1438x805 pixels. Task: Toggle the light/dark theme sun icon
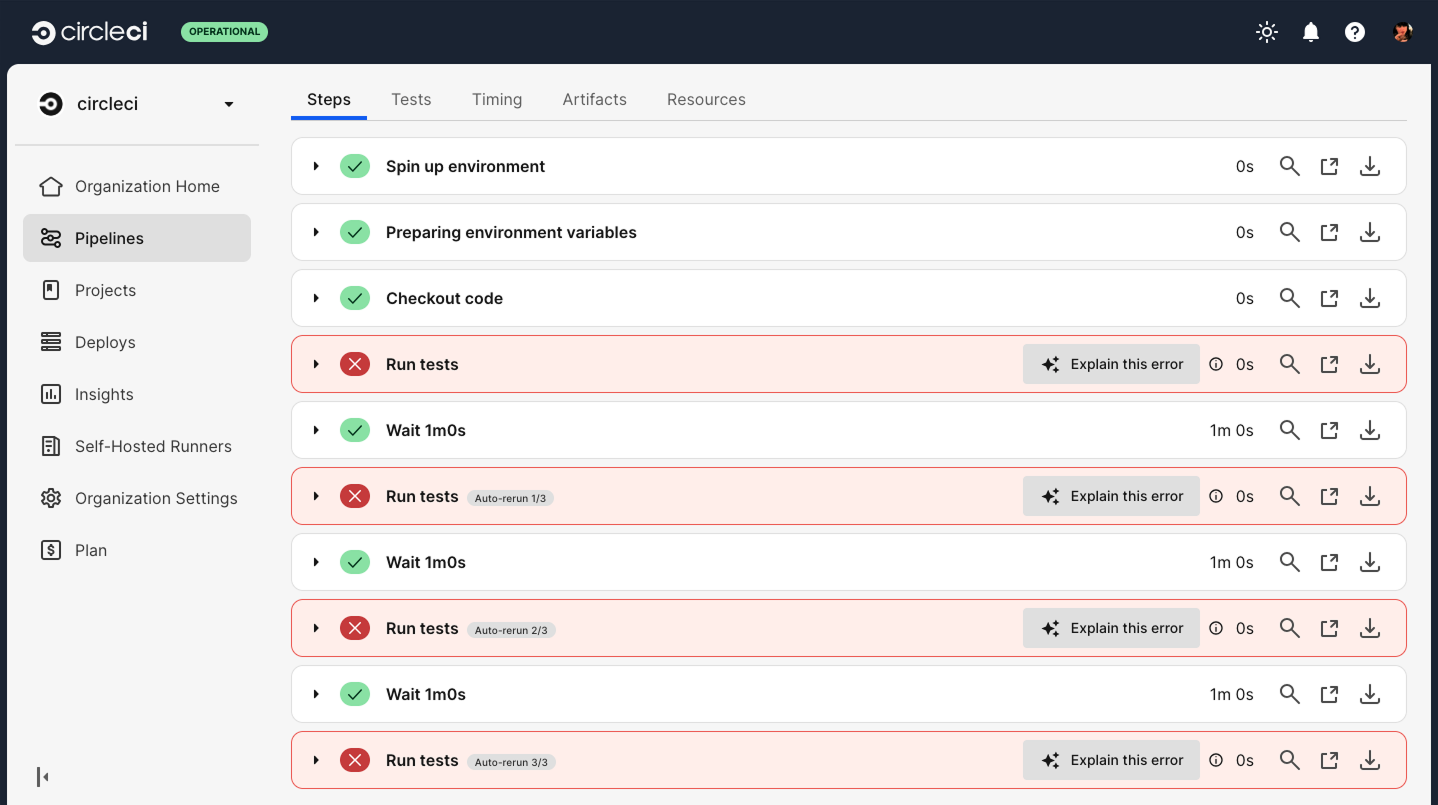click(1267, 32)
